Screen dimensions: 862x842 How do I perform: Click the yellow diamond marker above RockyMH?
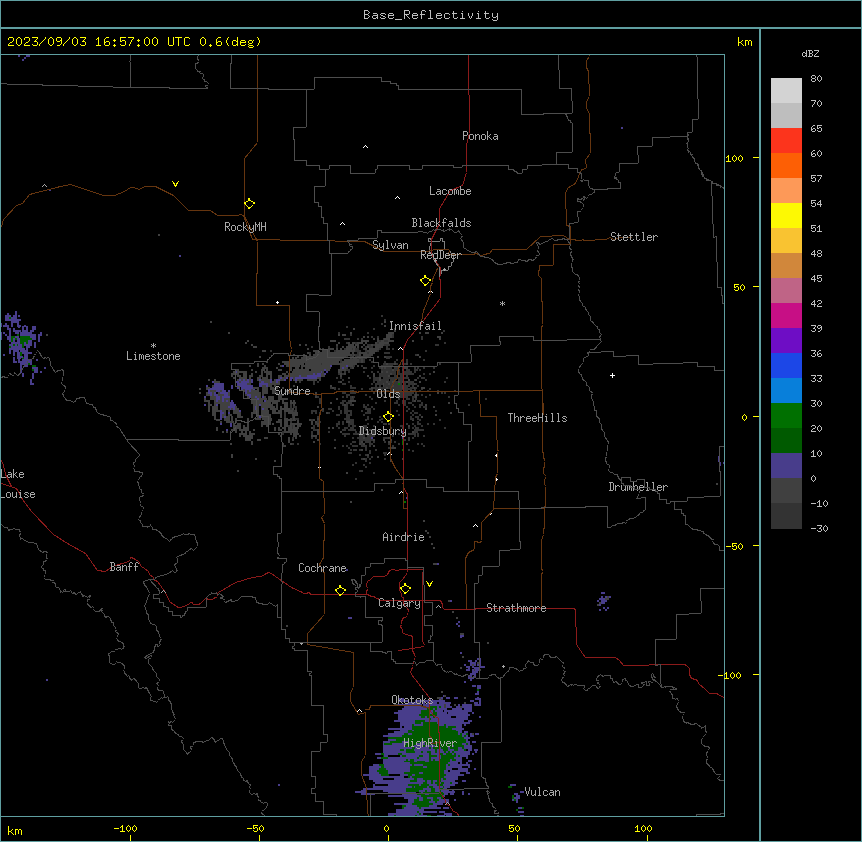coord(249,204)
